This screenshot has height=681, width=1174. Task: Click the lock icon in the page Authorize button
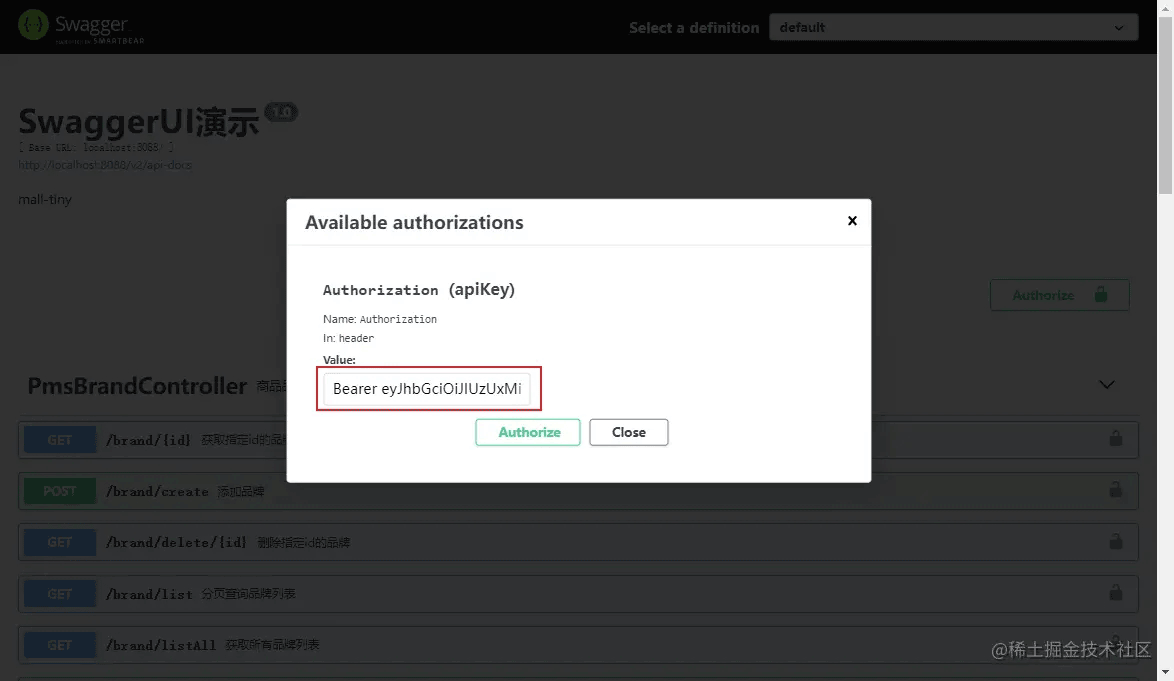1101,294
